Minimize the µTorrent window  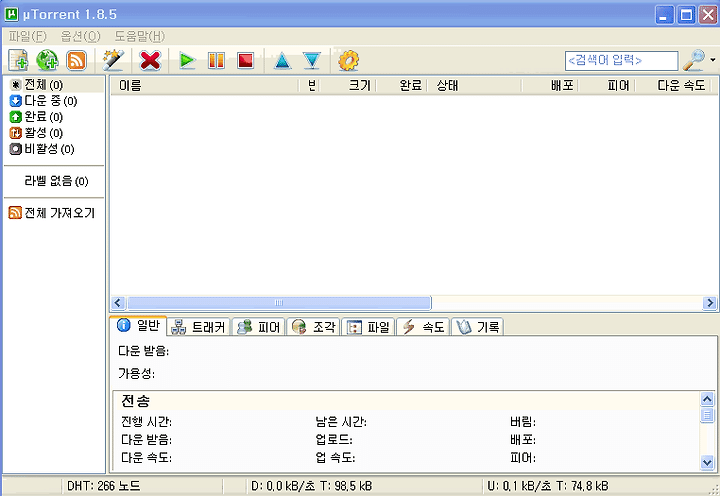(664, 15)
